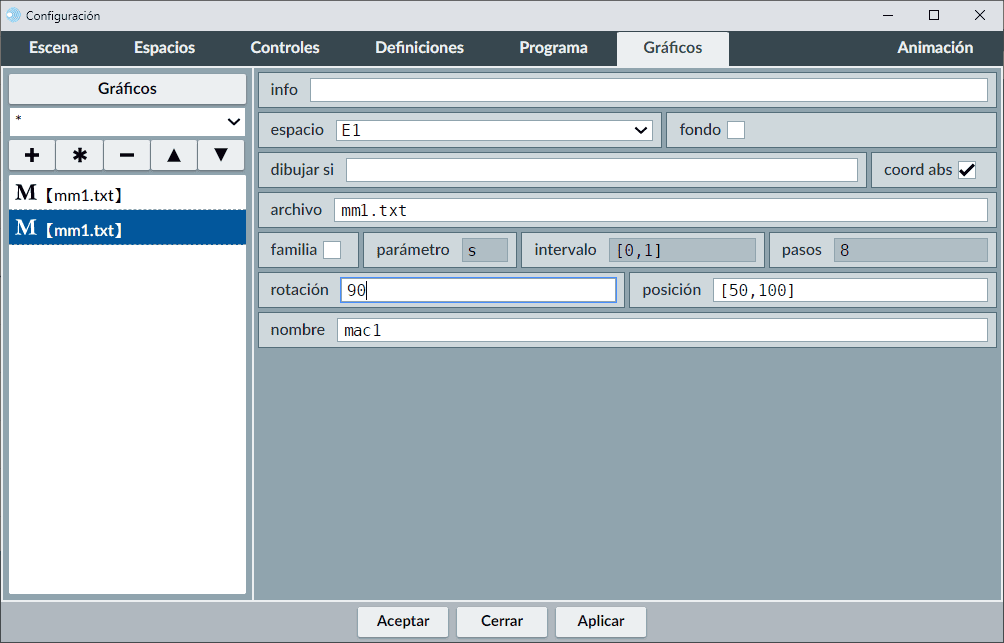Go to the Programa tab
Image resolution: width=1004 pixels, height=643 pixels.
553,48
